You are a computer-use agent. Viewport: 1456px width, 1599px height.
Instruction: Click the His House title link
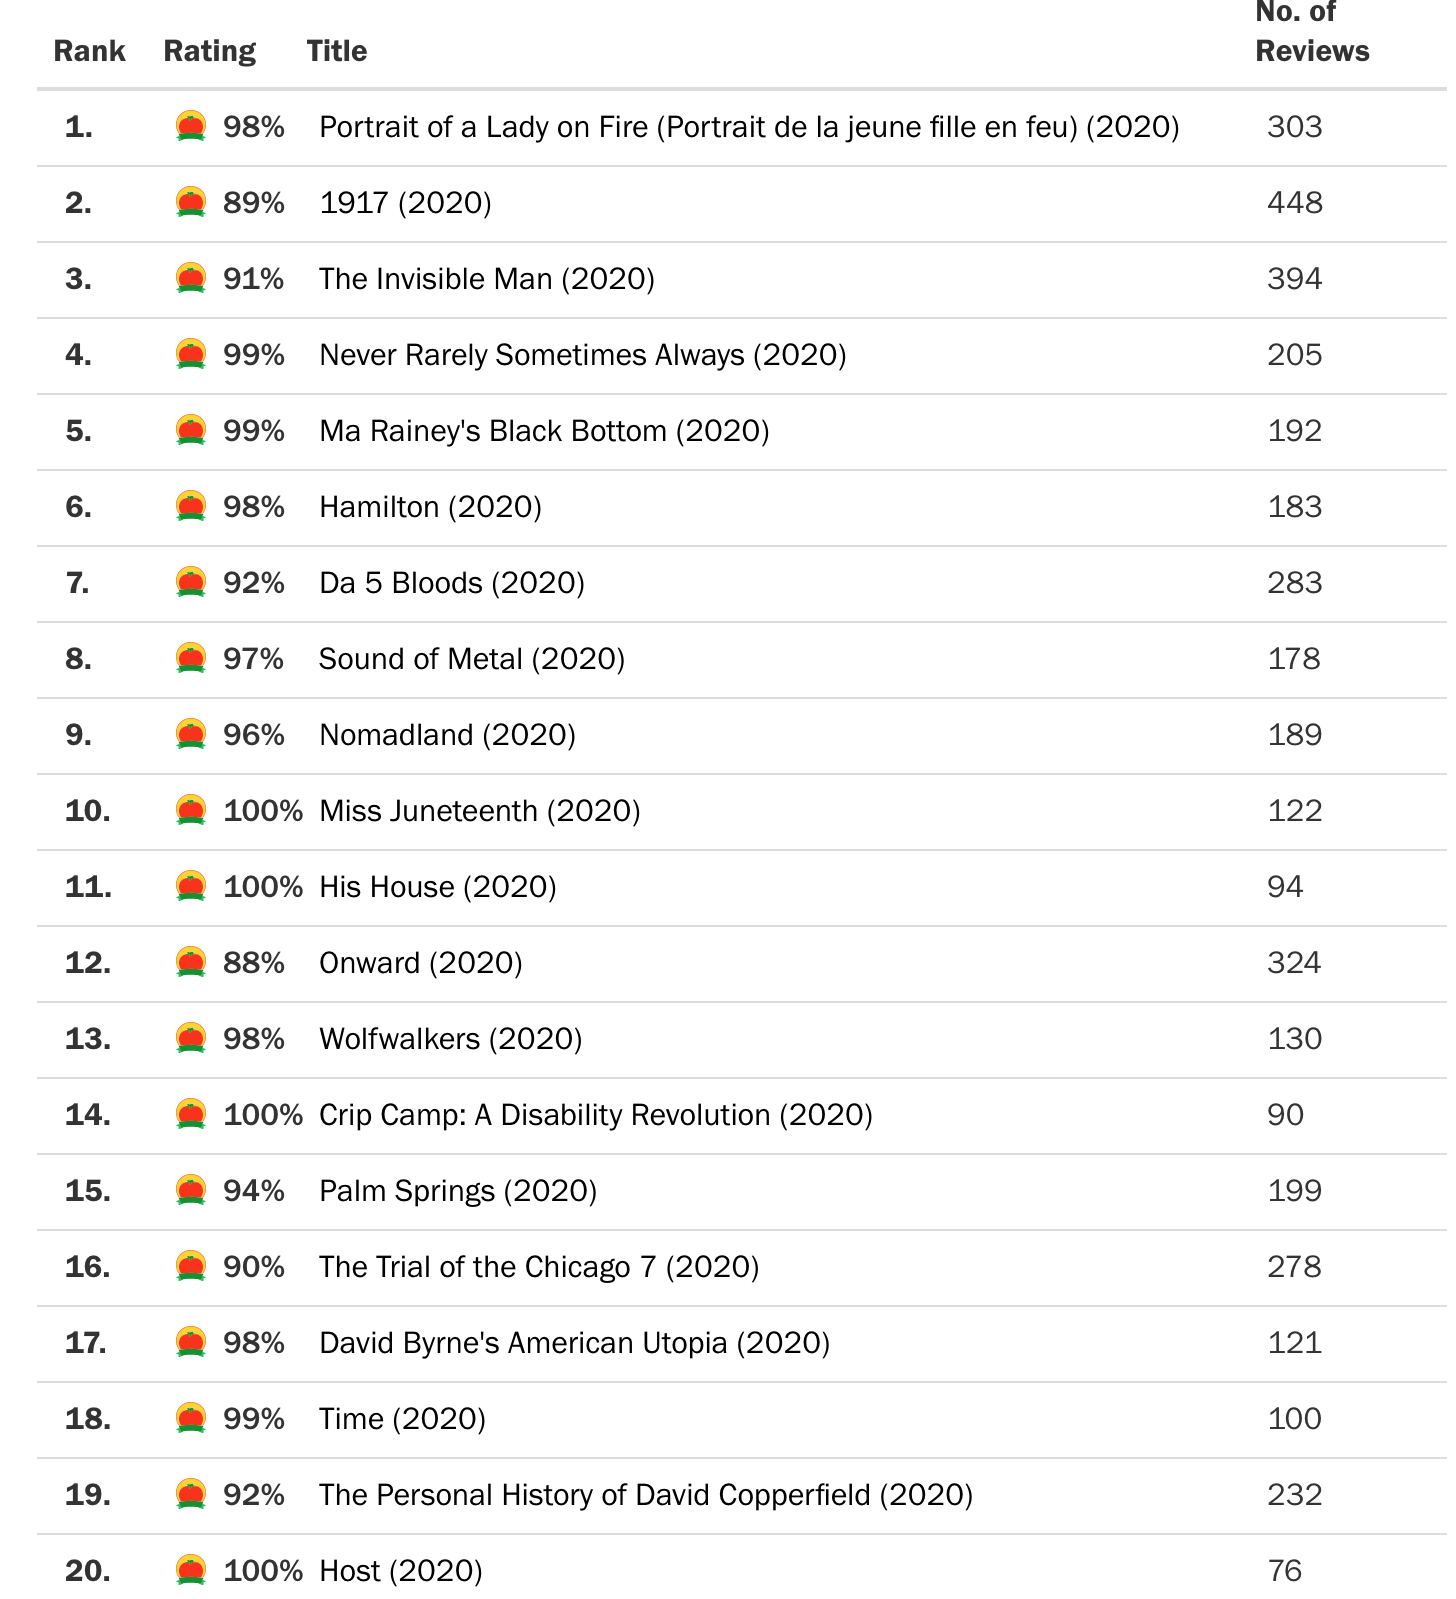(437, 887)
